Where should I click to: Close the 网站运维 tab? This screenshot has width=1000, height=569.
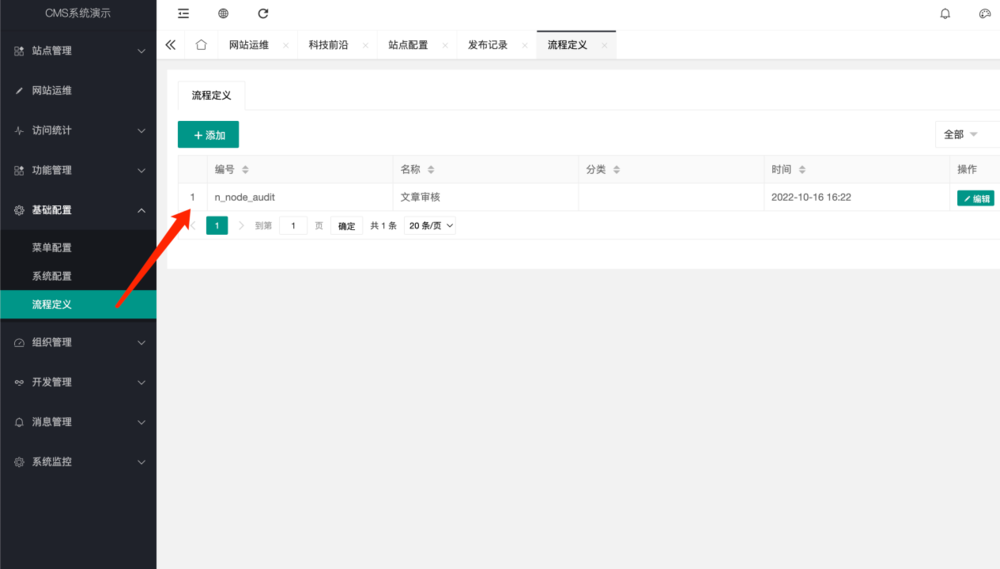click(x=286, y=46)
